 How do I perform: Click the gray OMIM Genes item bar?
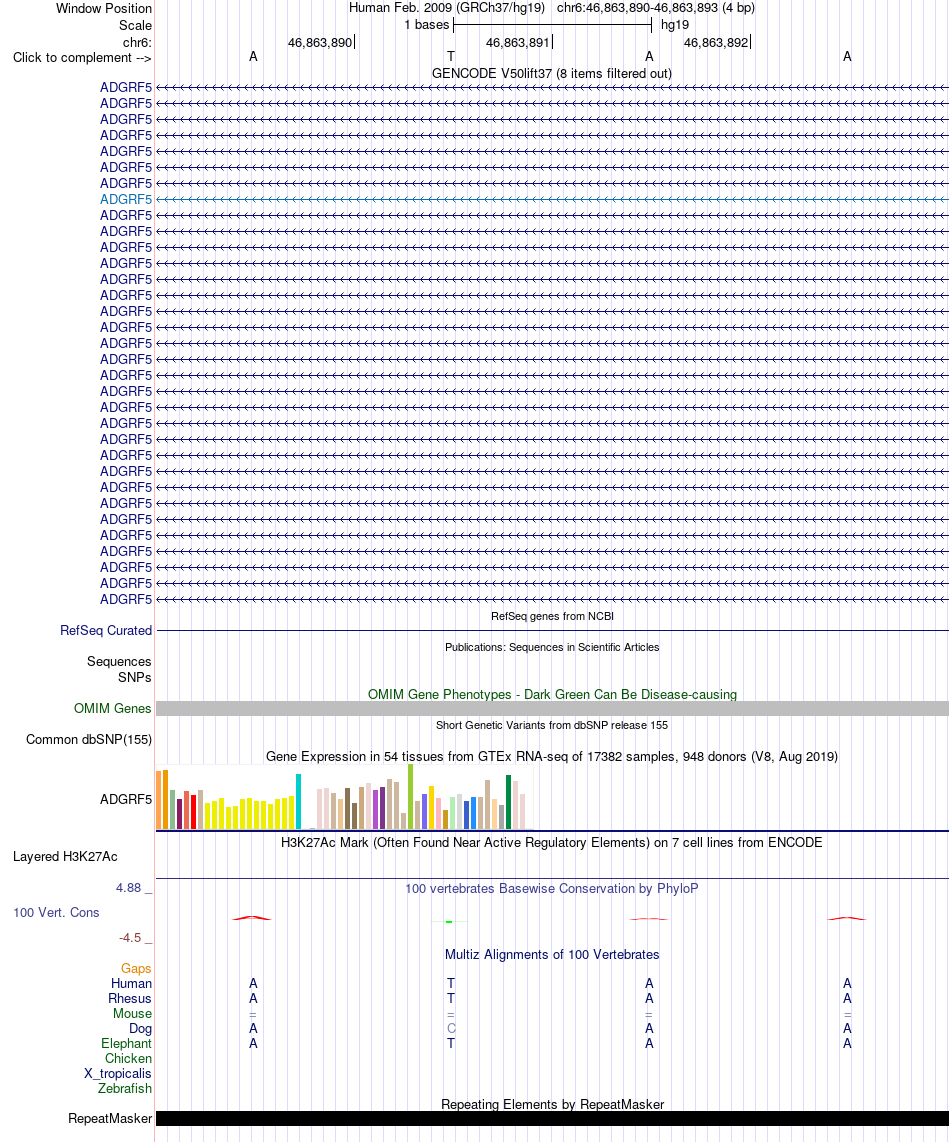coord(552,709)
